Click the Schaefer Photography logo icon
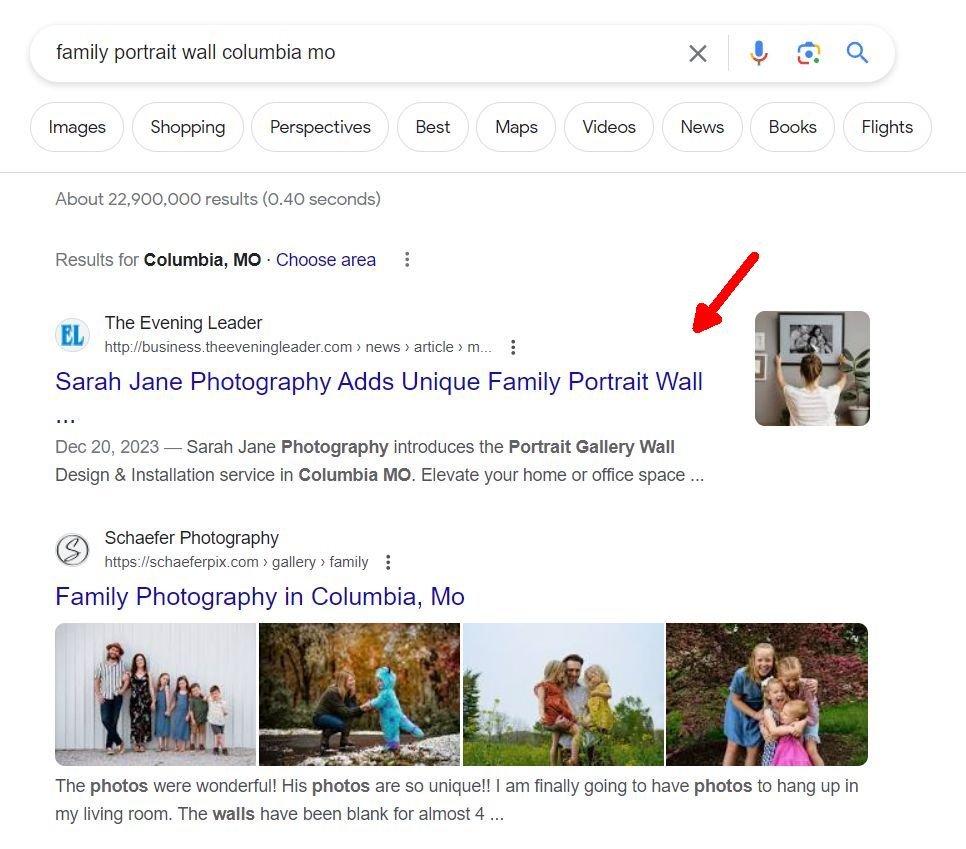This screenshot has height=849, width=966. pyautogui.click(x=73, y=550)
